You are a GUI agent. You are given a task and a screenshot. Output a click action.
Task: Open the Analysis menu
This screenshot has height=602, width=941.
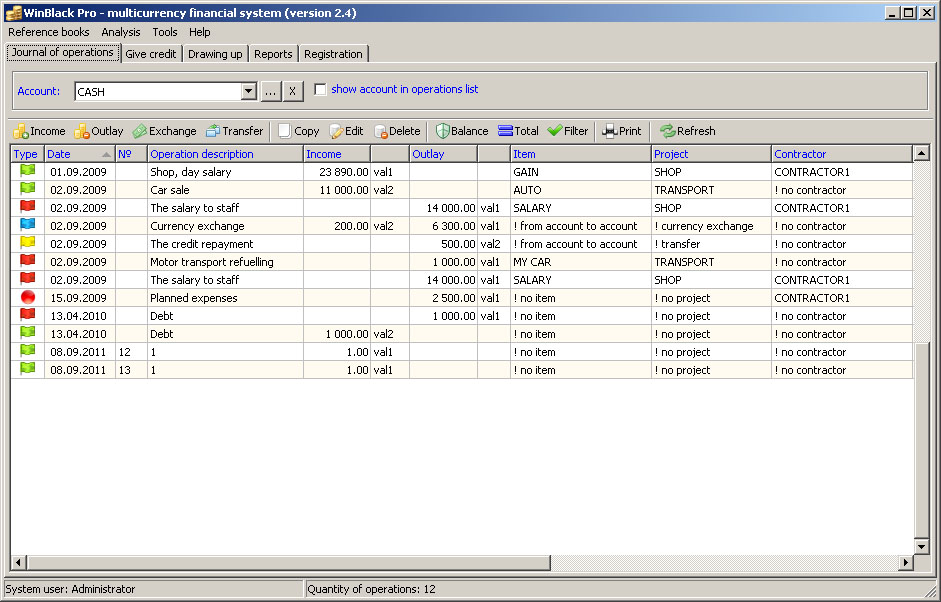121,32
